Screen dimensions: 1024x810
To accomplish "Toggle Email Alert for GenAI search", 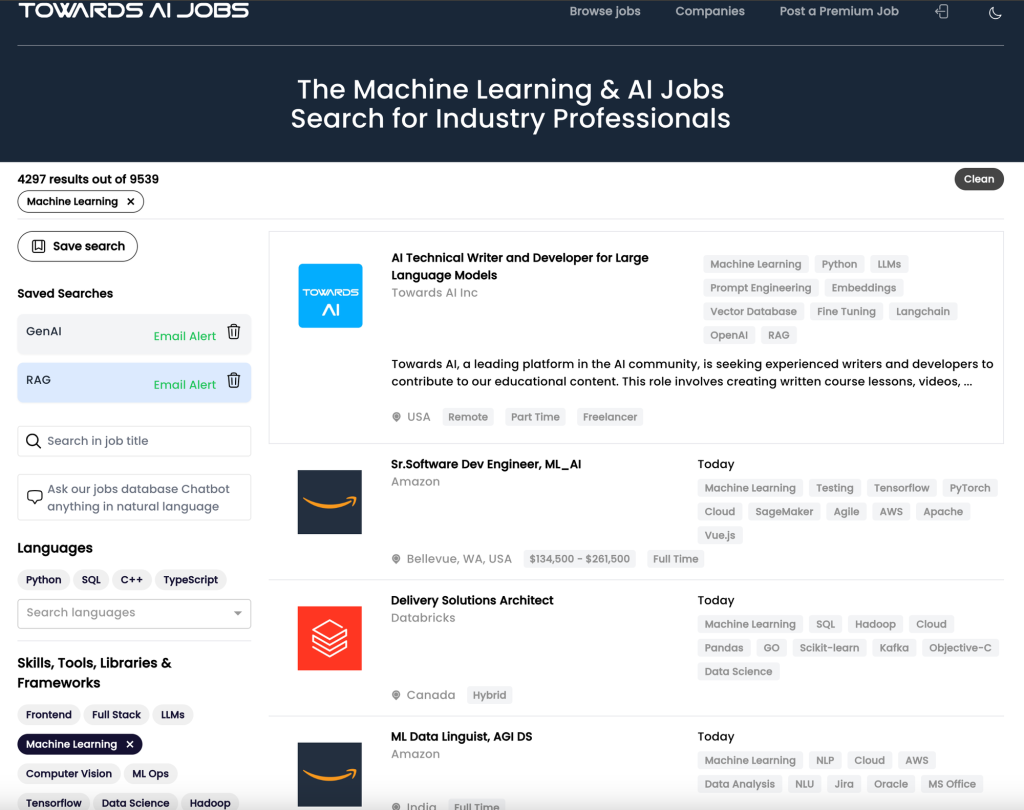I will click(185, 336).
